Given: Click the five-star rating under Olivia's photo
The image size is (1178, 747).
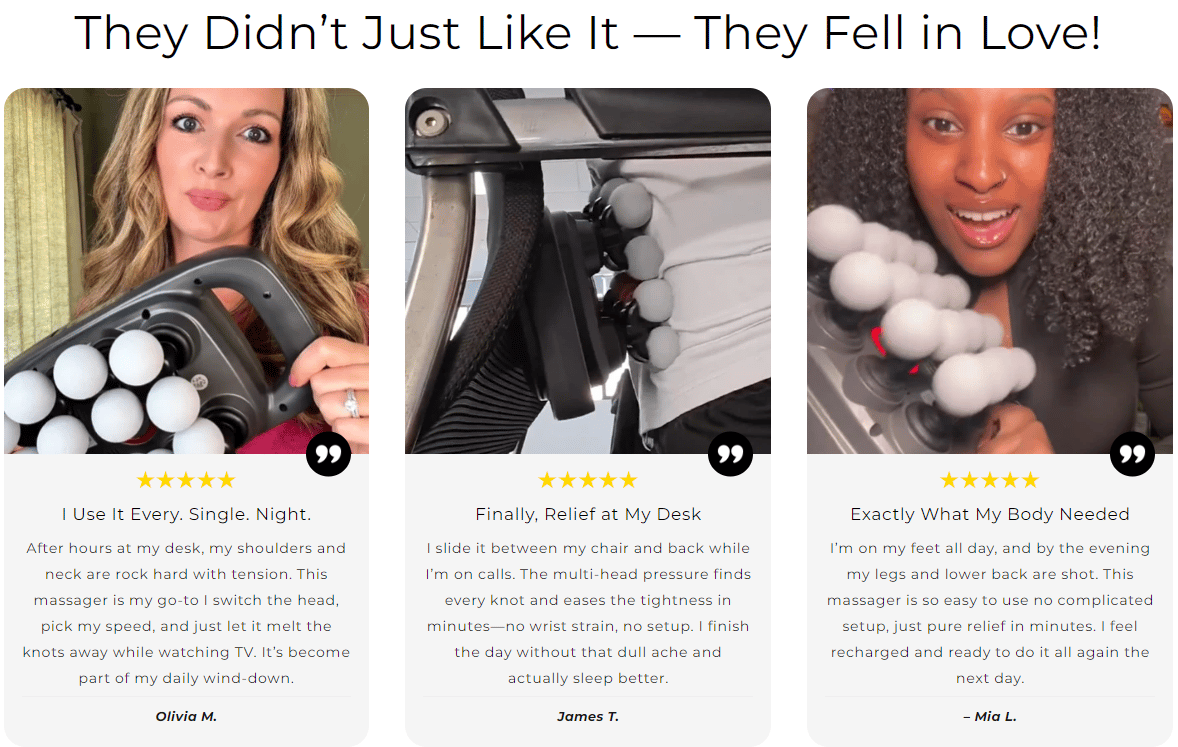Looking at the screenshot, I should (186, 480).
